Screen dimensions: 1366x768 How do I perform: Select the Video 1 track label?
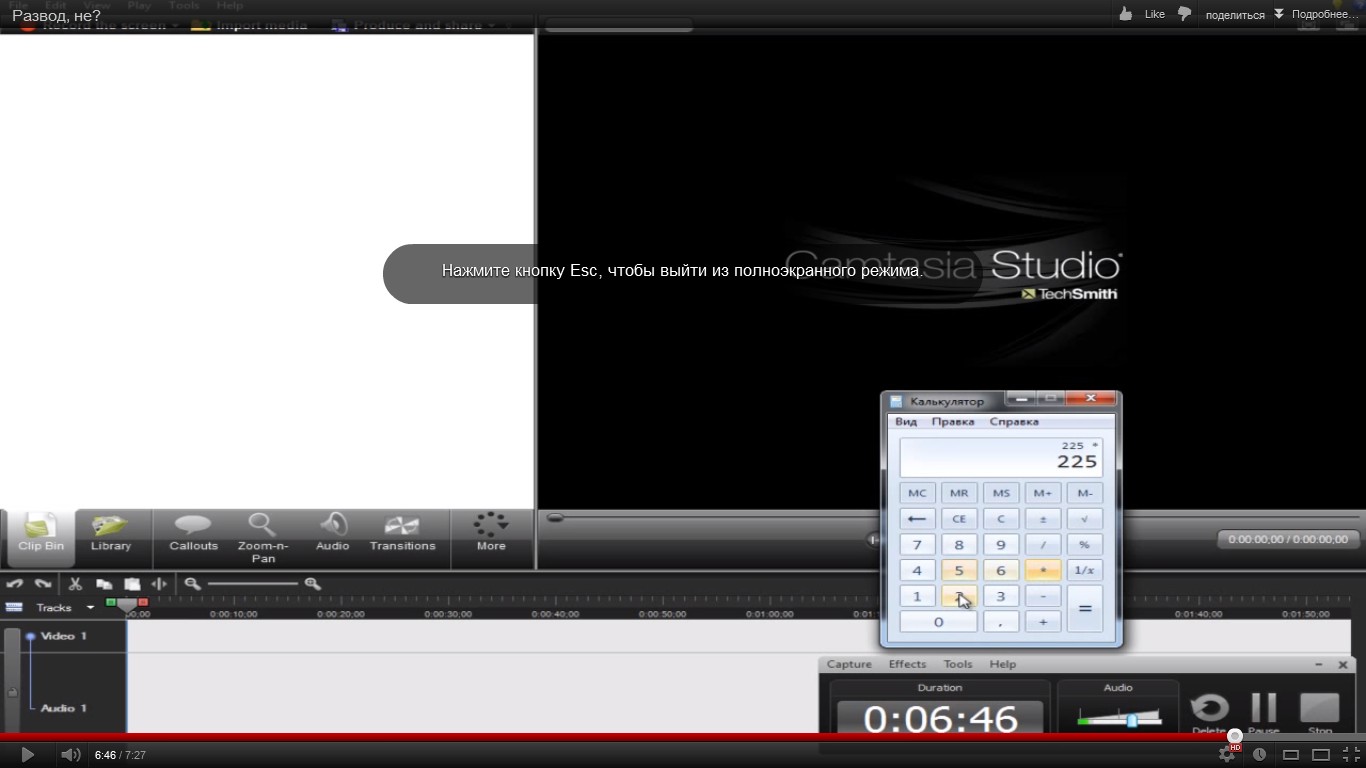64,636
